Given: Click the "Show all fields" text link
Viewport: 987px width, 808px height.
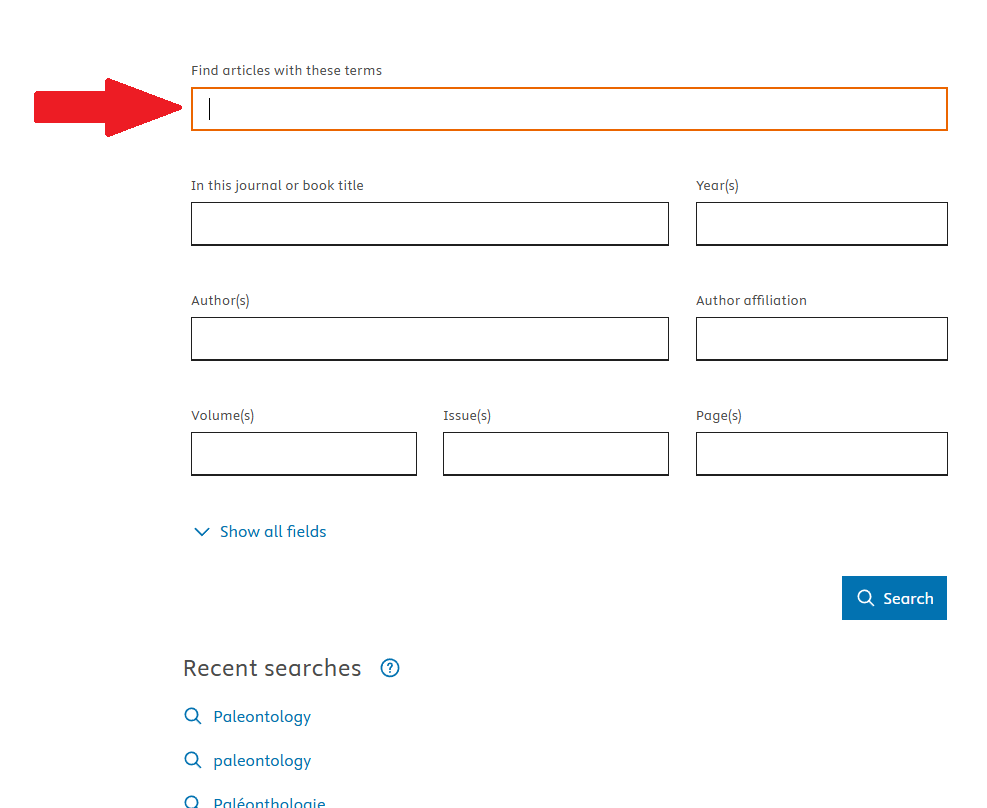Looking at the screenshot, I should coord(273,532).
